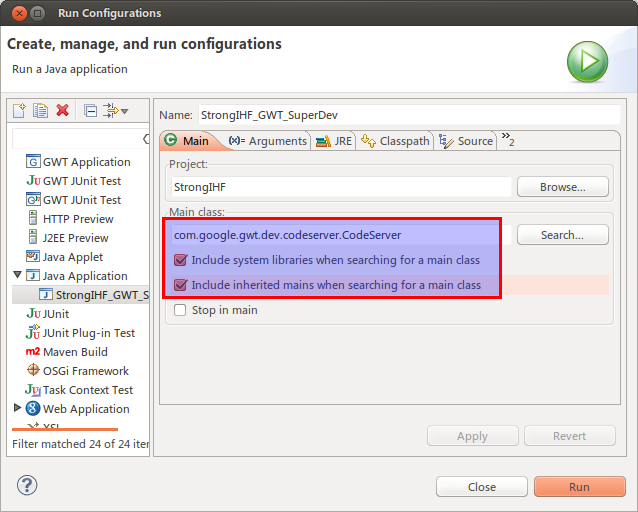Select first GWT JUnit Test entry icon
Image resolution: width=638 pixels, height=512 pixels.
click(x=33, y=180)
